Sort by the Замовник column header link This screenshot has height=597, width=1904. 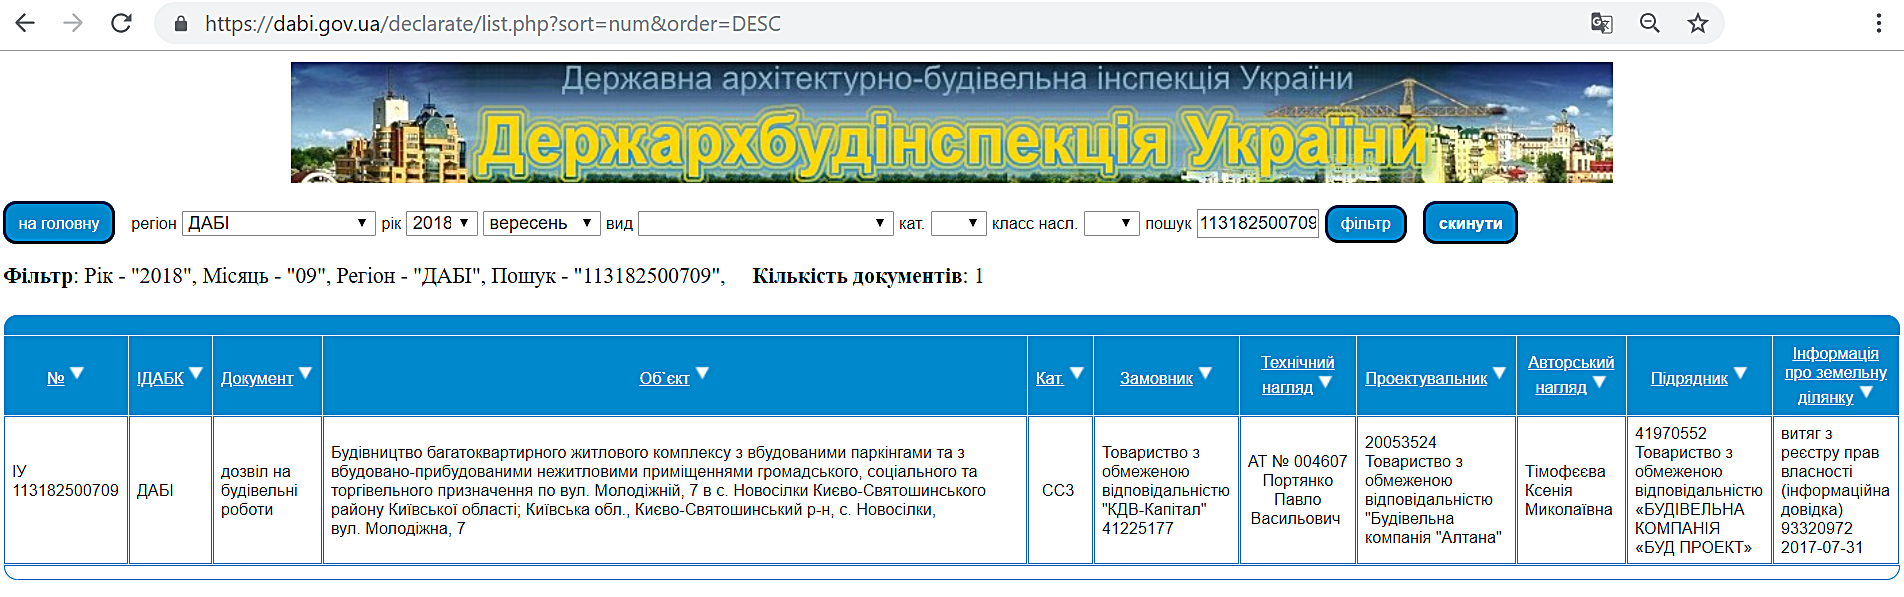[x=1156, y=378]
